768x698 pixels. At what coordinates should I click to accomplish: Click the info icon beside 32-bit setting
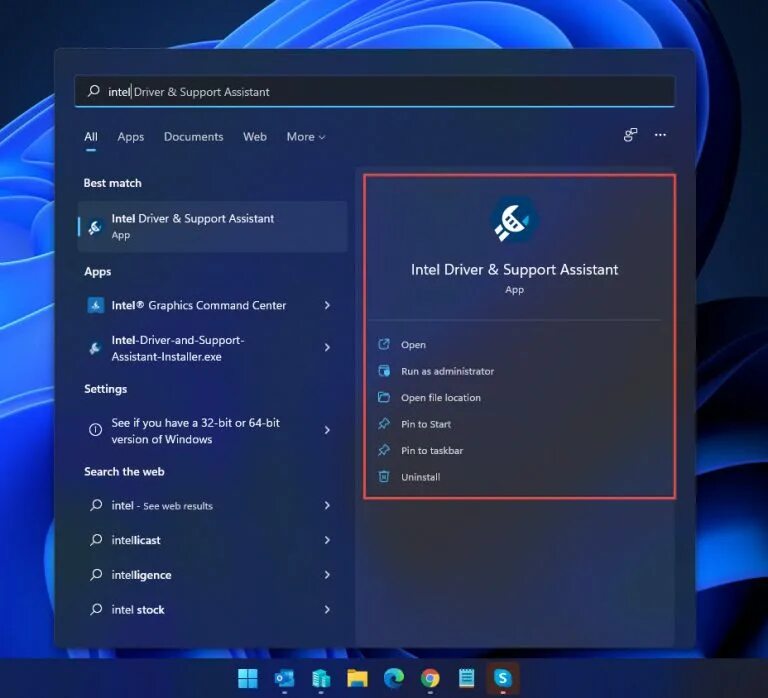pos(96,430)
